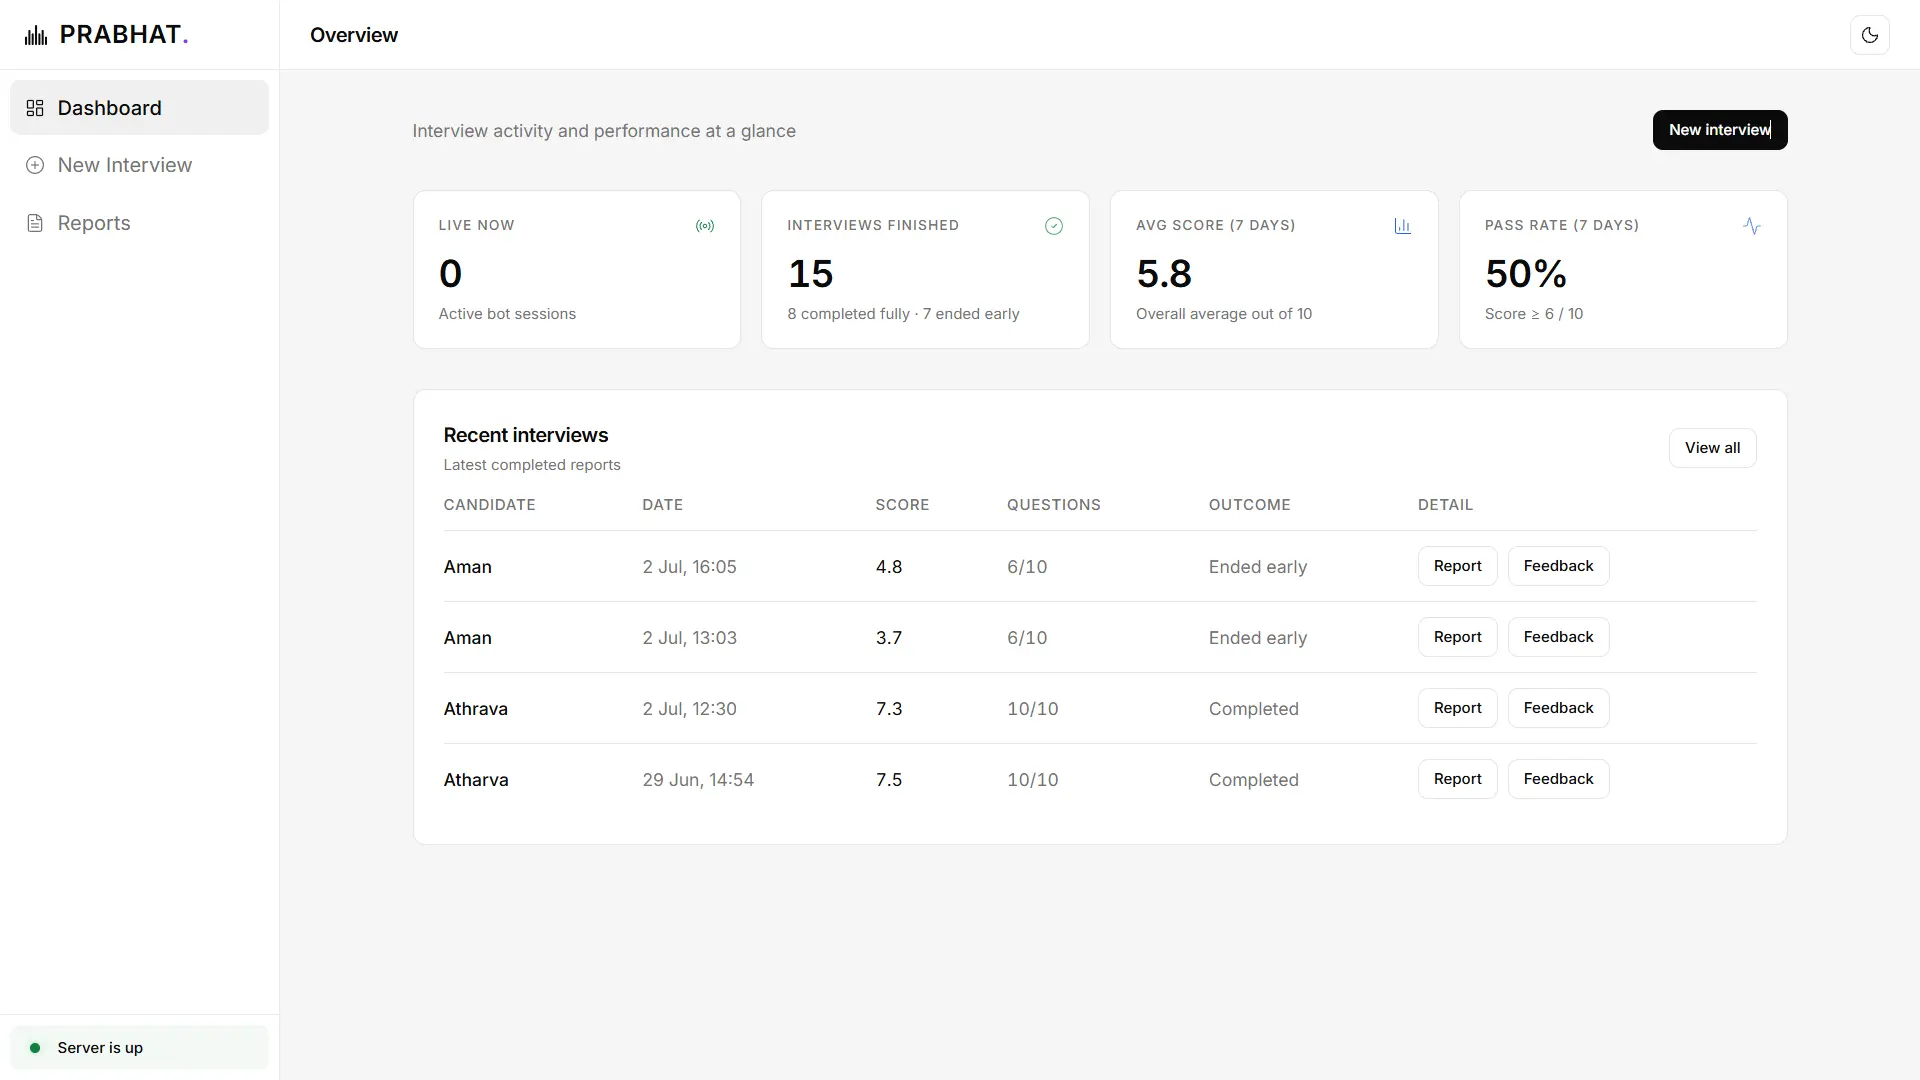
Task: Open Feedback for Aman 2 Jul, 13:03
Action: 1558,637
